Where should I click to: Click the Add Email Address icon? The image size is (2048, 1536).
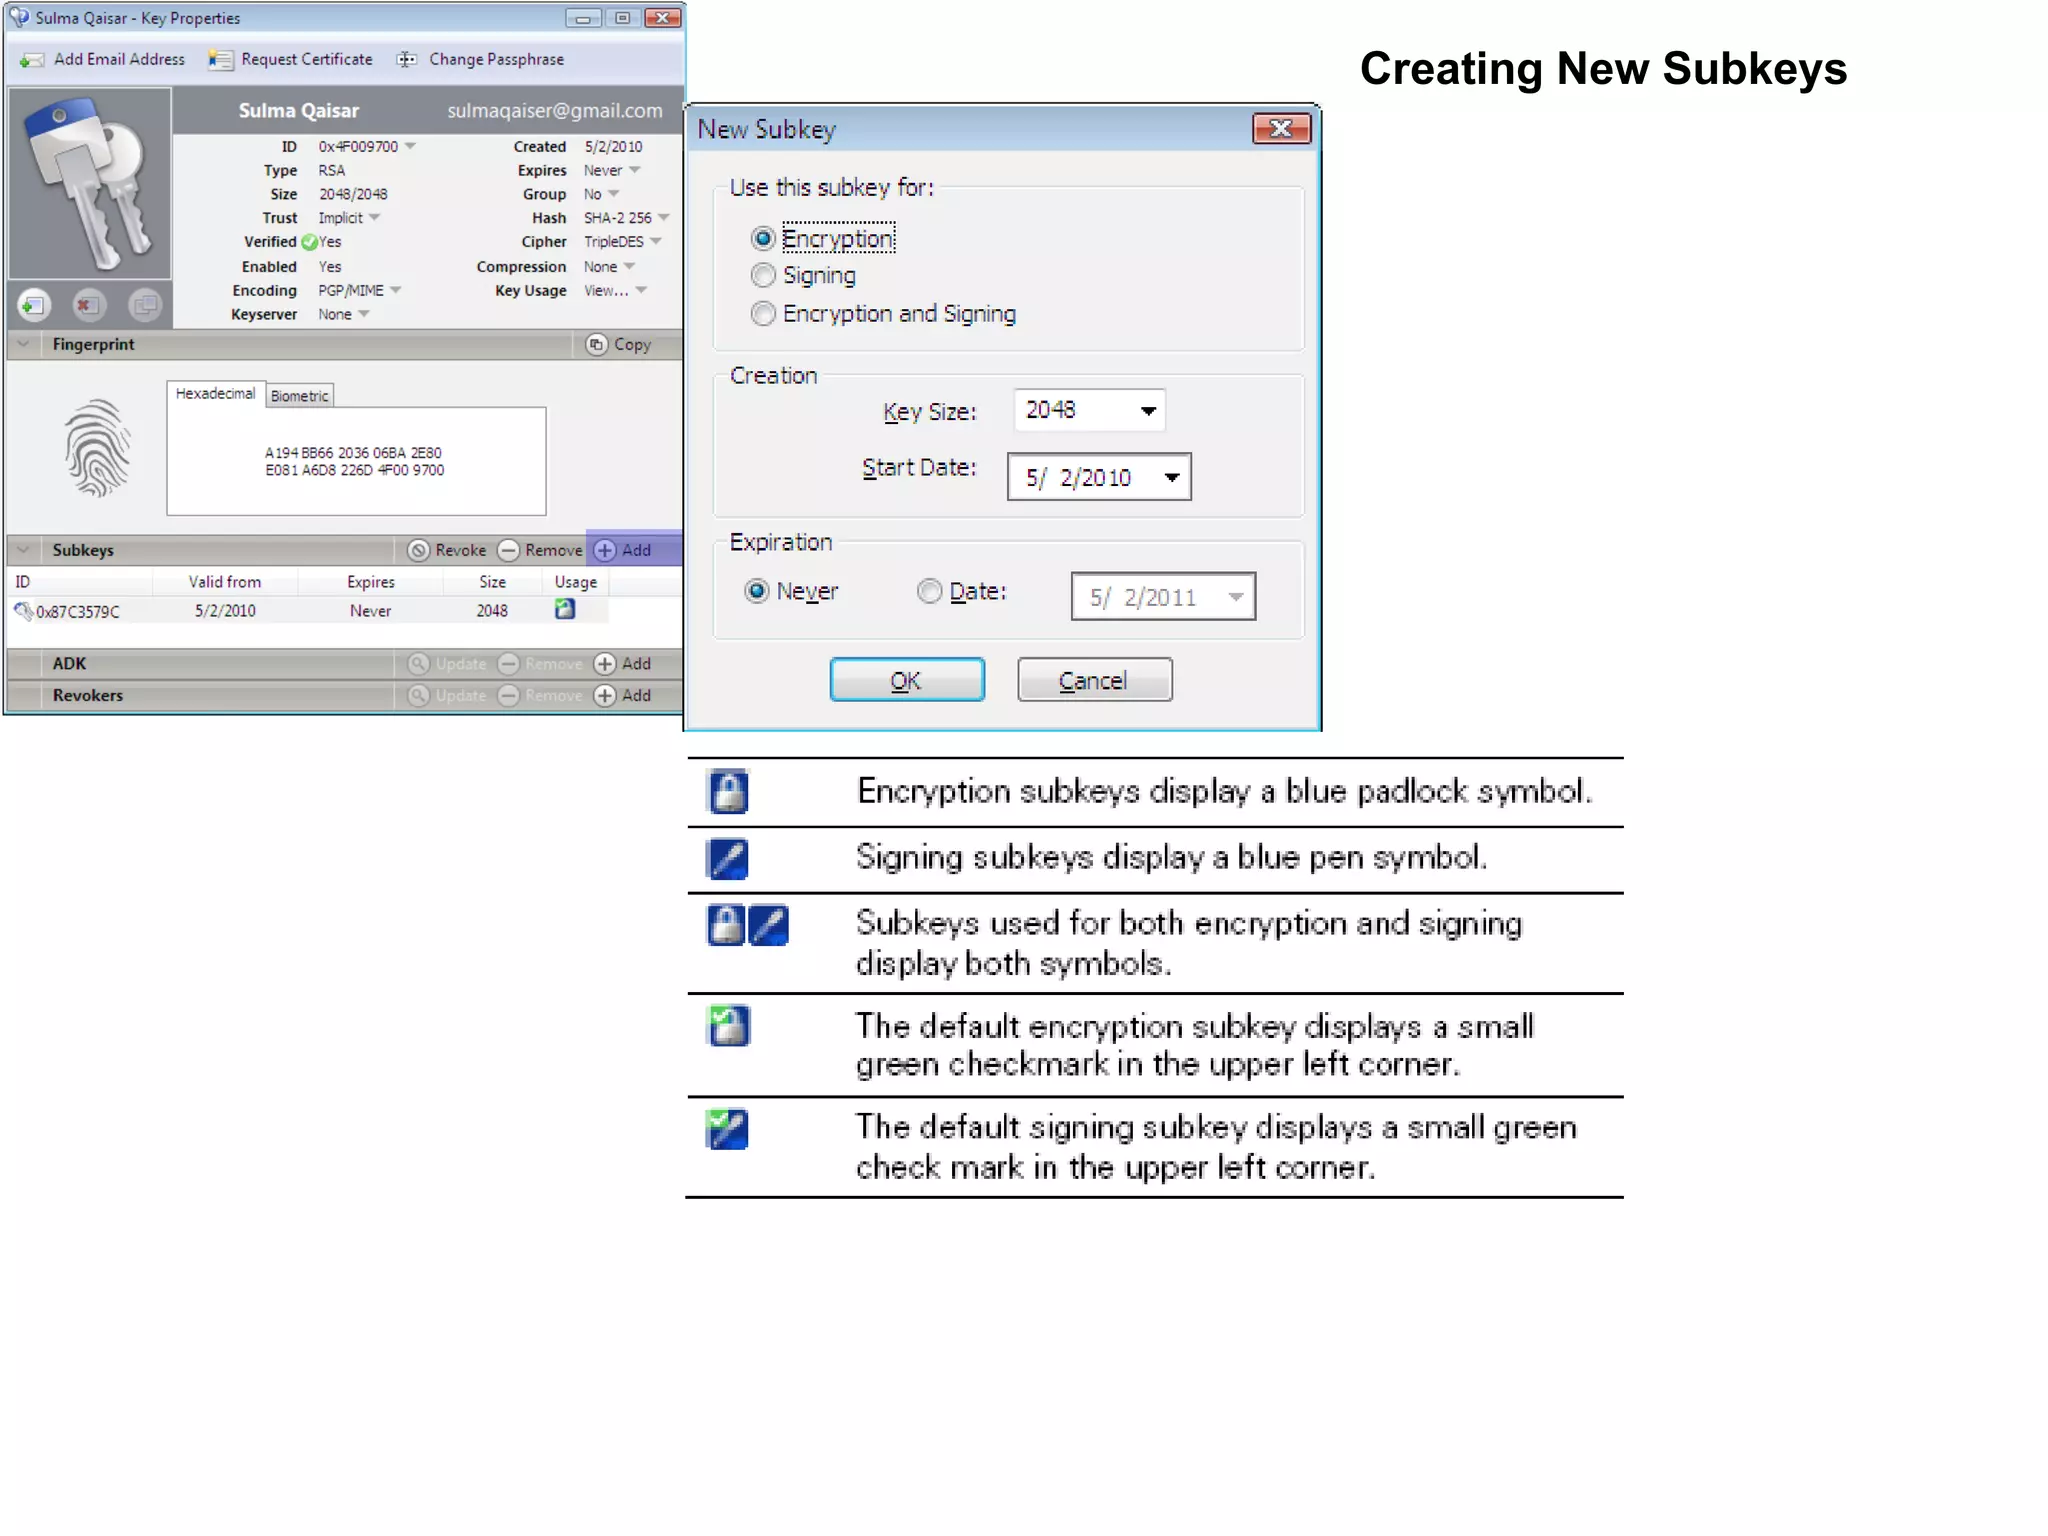pyautogui.click(x=32, y=60)
